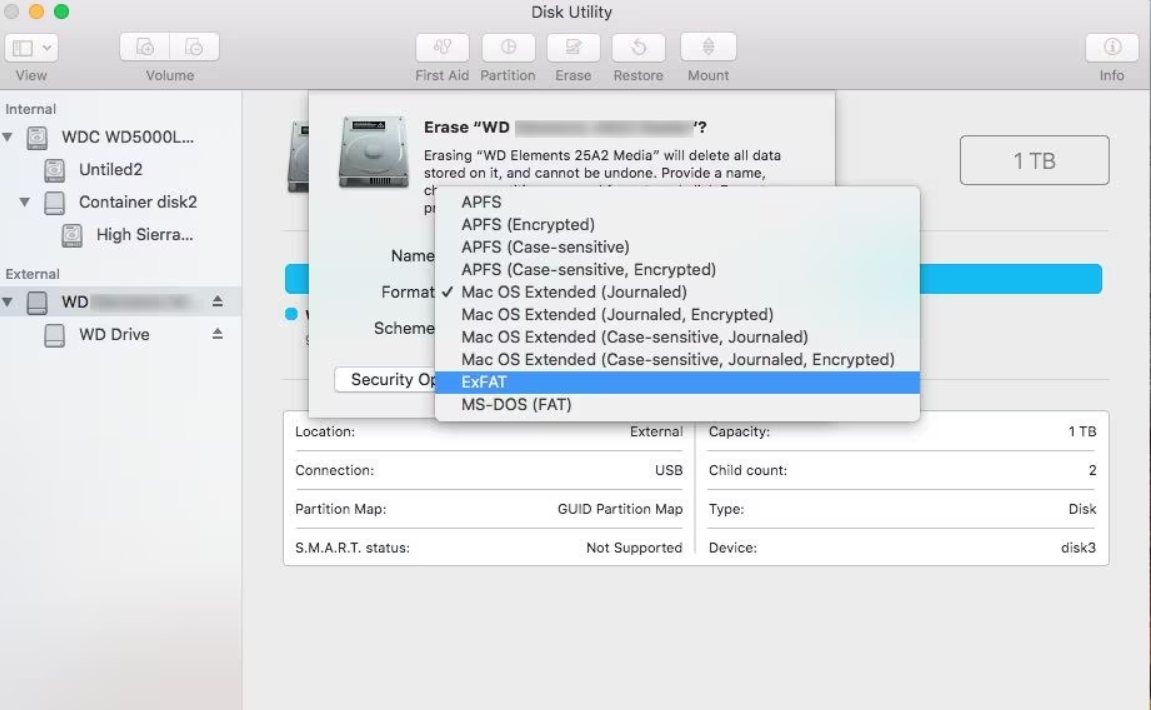Click the Restore toolbar icon
The image size is (1151, 710).
click(639, 47)
